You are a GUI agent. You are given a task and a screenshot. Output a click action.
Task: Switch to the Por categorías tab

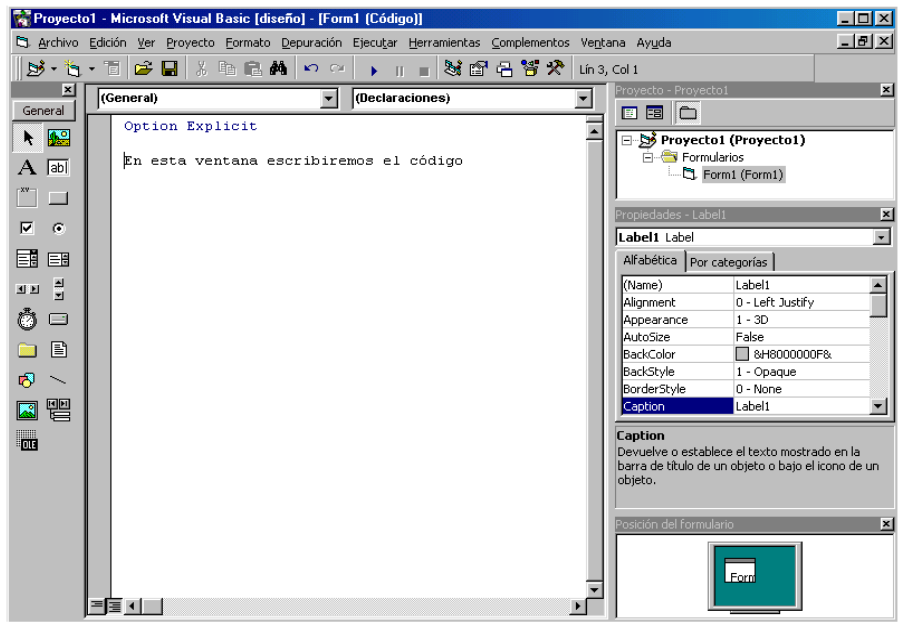(x=729, y=263)
